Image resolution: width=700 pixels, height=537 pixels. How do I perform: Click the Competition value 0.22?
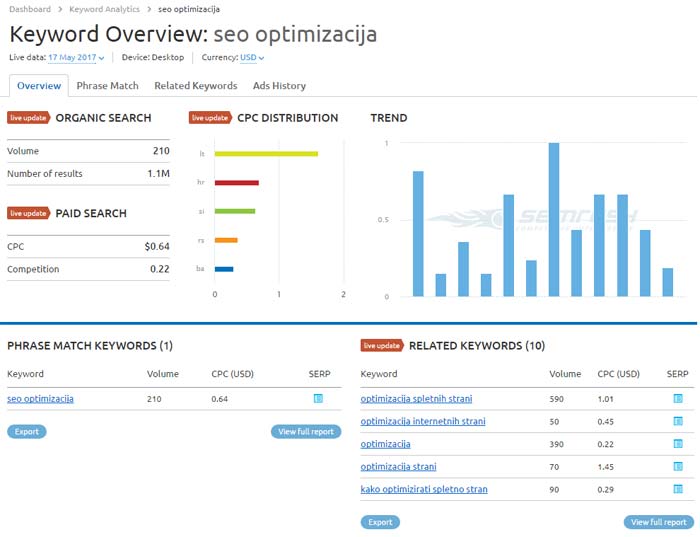(x=160, y=269)
